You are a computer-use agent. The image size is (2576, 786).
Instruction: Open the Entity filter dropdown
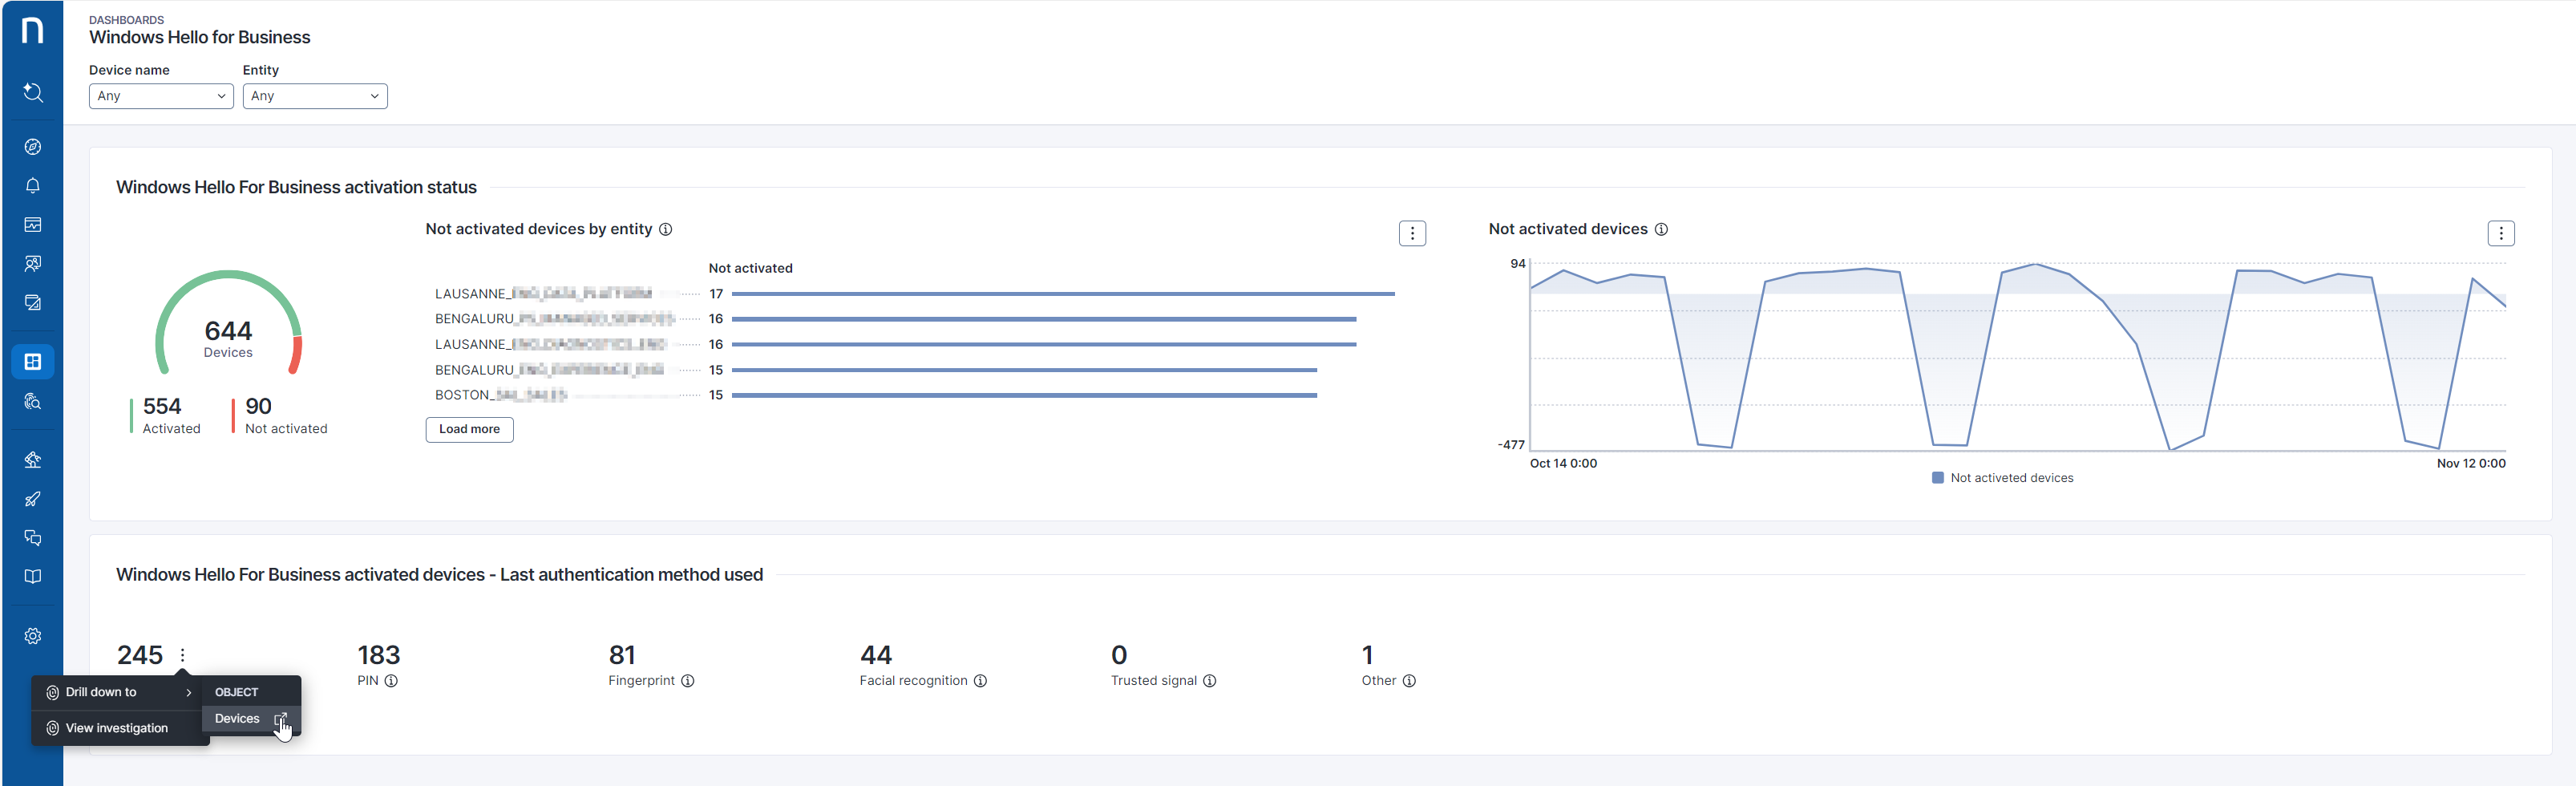315,96
